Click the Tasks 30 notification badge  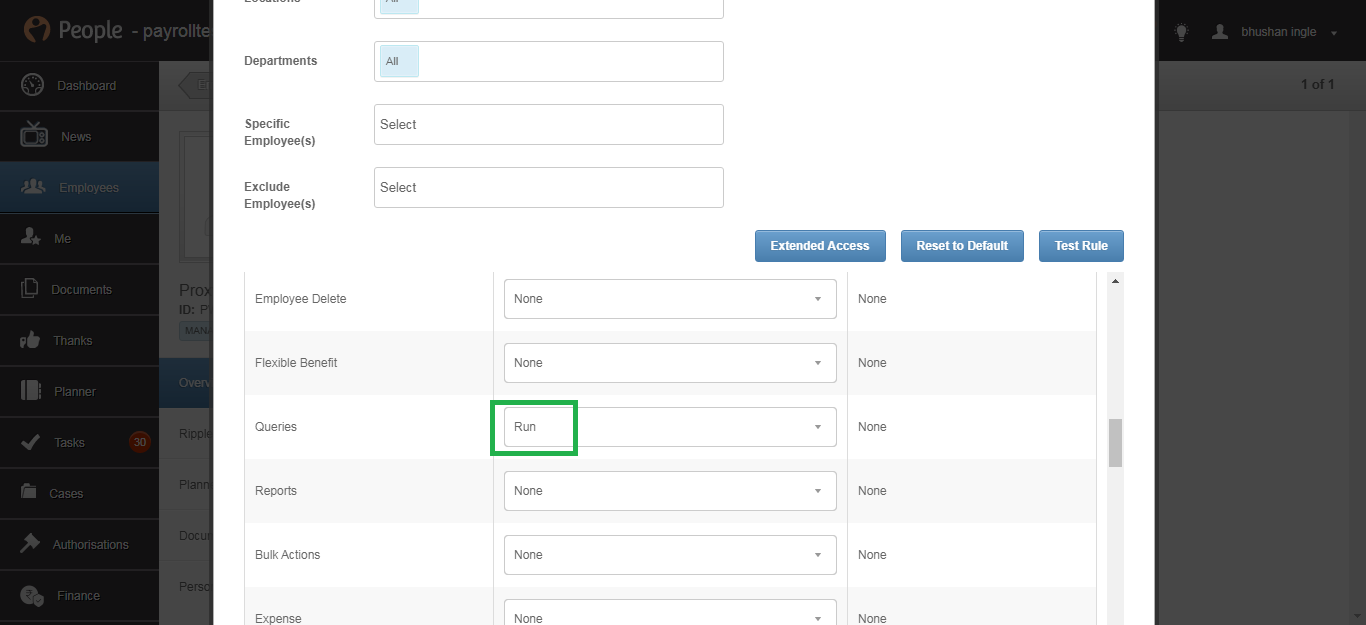[140, 442]
